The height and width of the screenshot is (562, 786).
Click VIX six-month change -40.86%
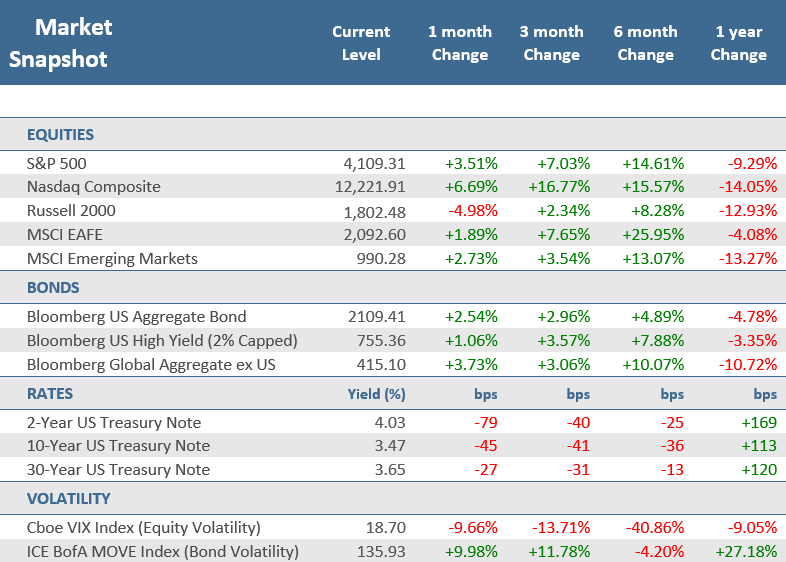click(x=655, y=527)
